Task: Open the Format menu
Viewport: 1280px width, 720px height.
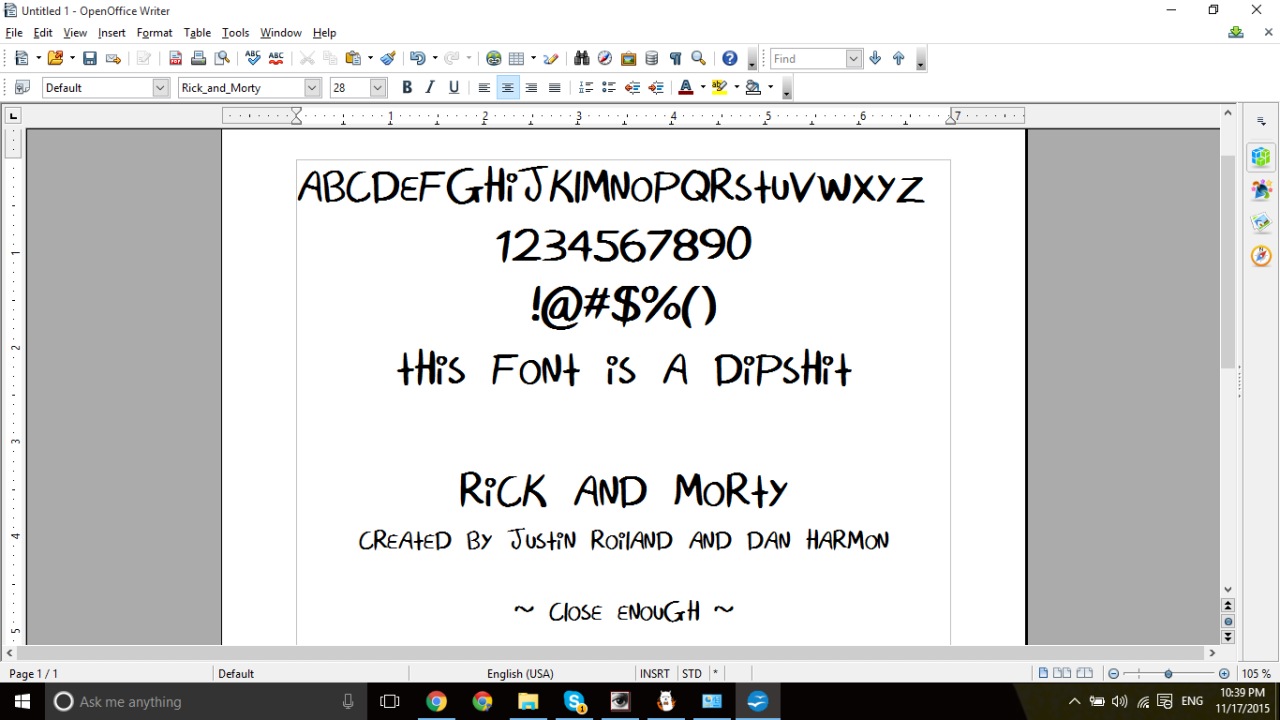Action: pos(155,33)
